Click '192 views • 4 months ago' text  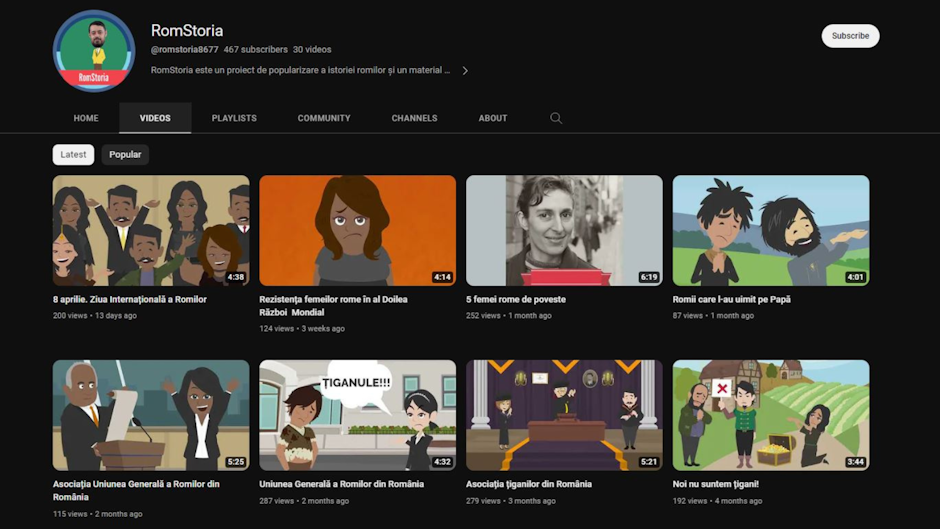(718, 501)
